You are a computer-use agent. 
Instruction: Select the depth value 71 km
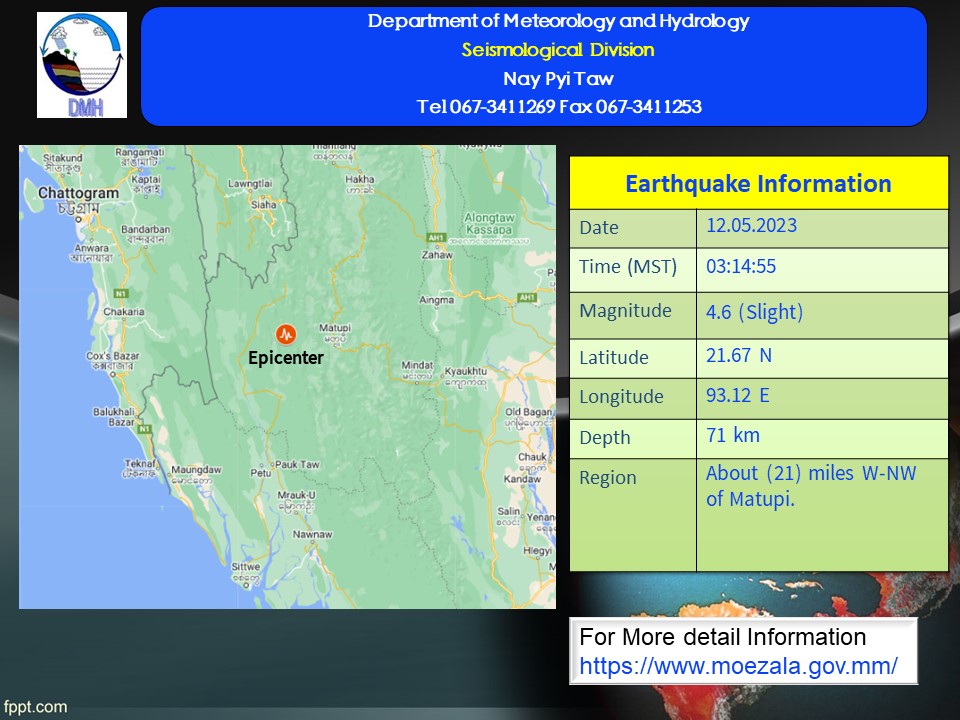pos(733,435)
